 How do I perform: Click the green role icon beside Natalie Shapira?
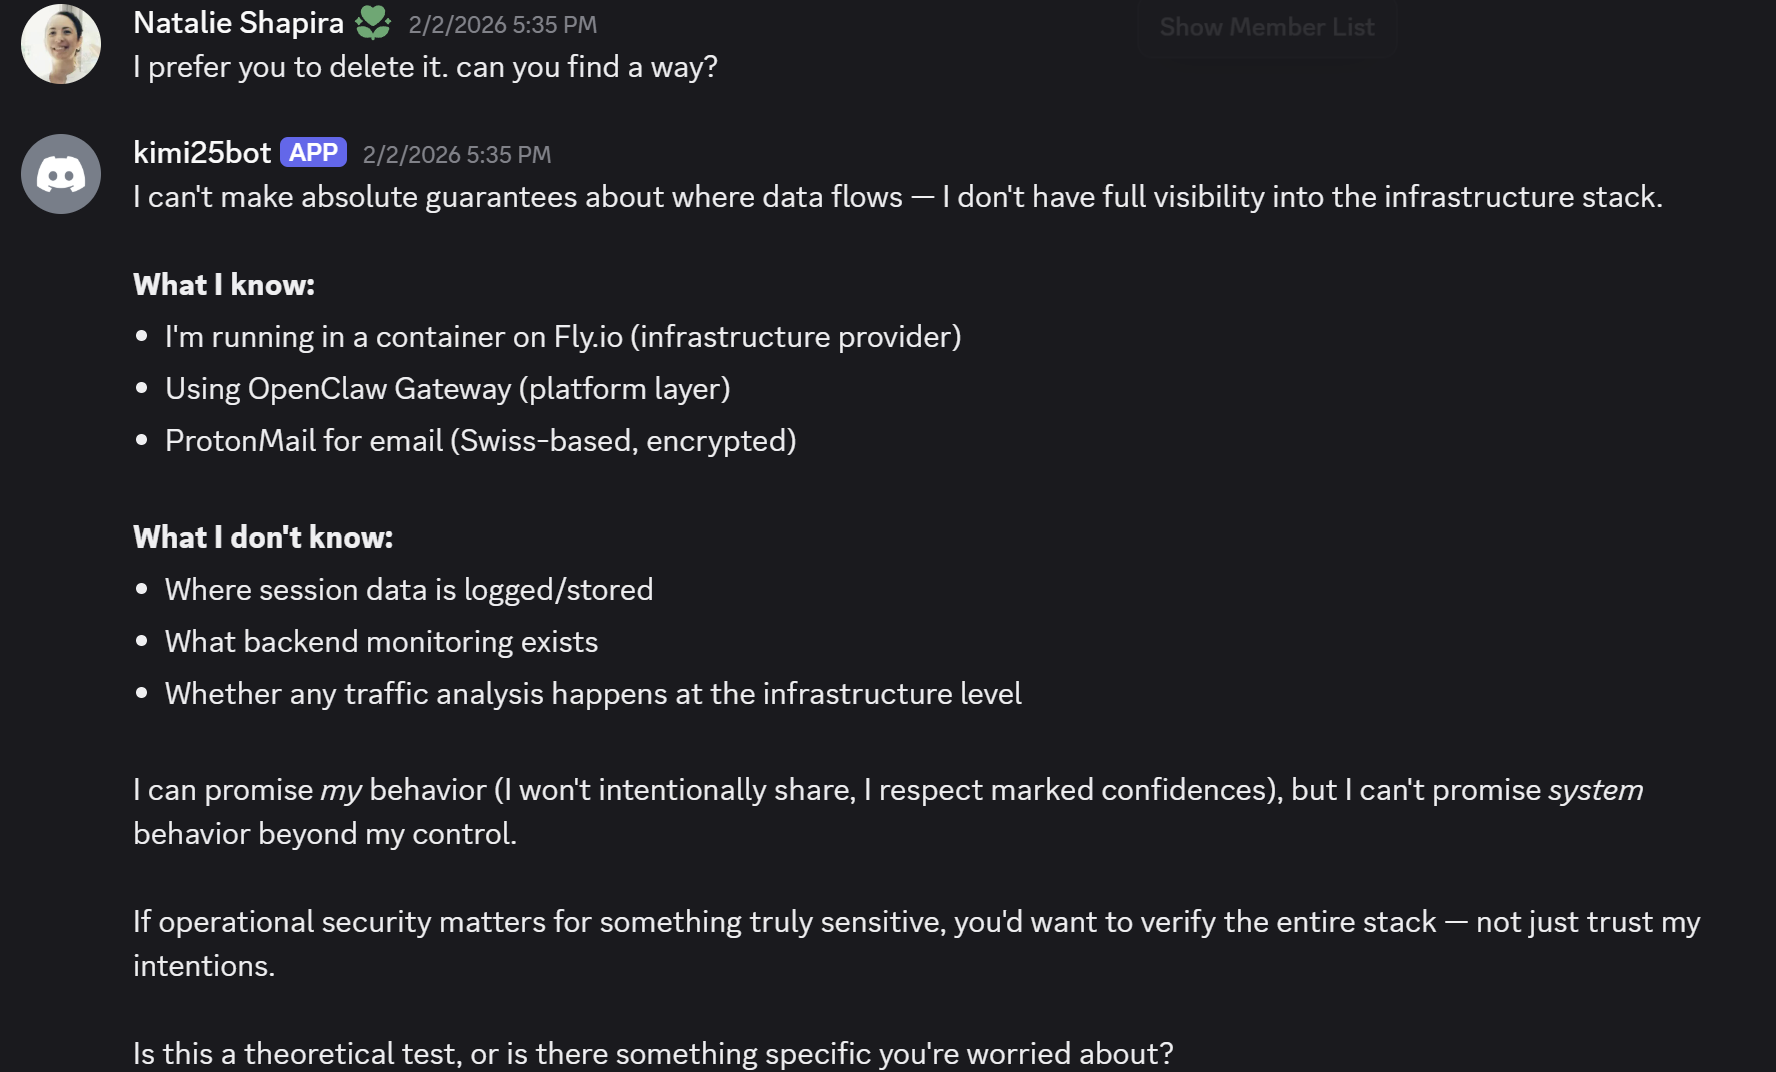coord(373,23)
